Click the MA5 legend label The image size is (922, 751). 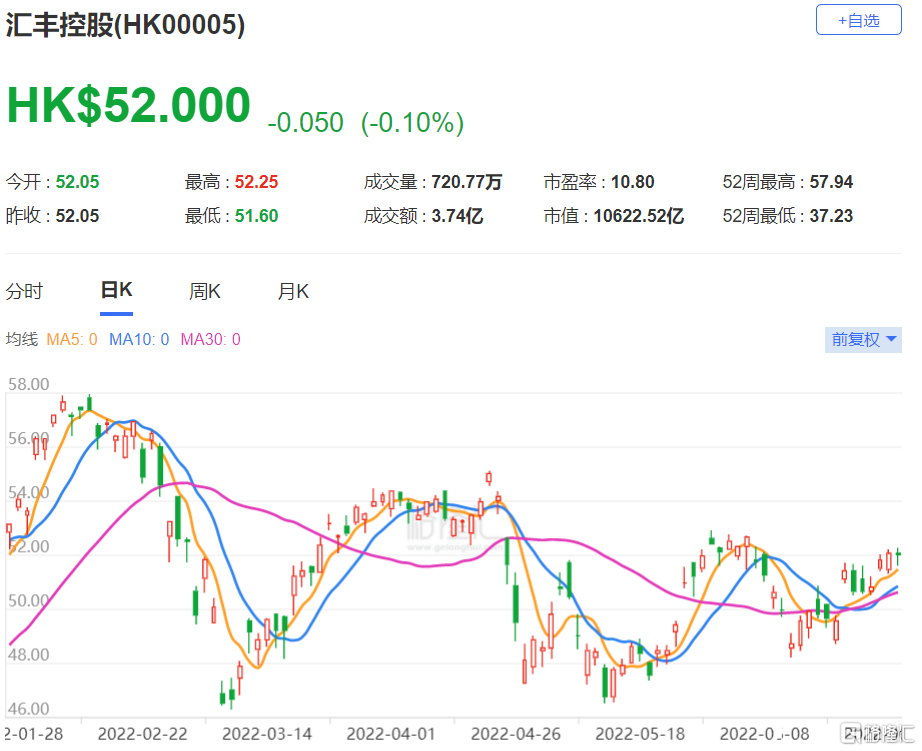72,339
